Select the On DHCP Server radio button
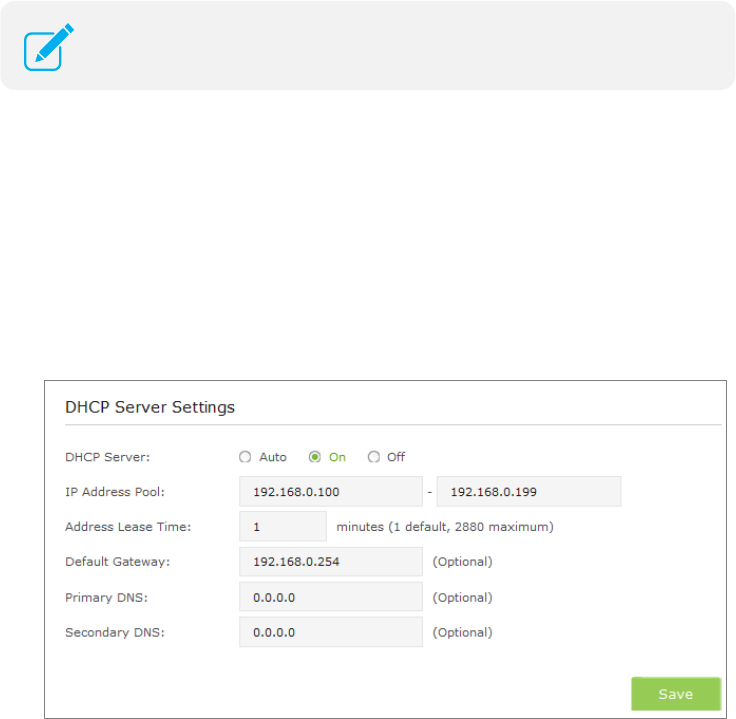The width and height of the screenshot is (736, 719). tap(314, 457)
